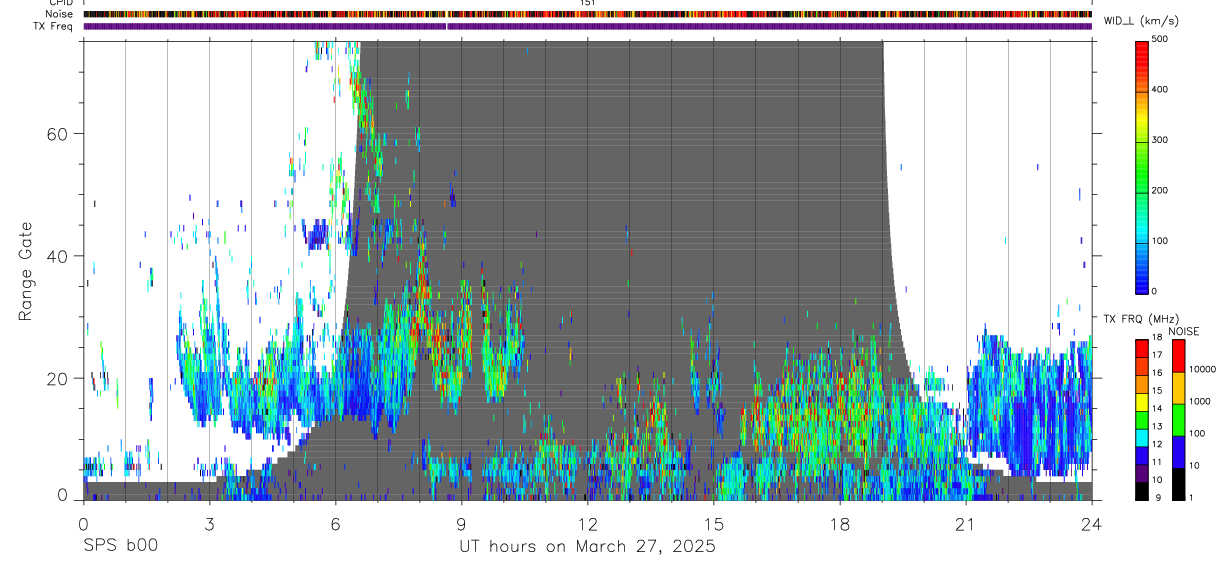Click the blue segment of the NOISE legend

click(1179, 452)
